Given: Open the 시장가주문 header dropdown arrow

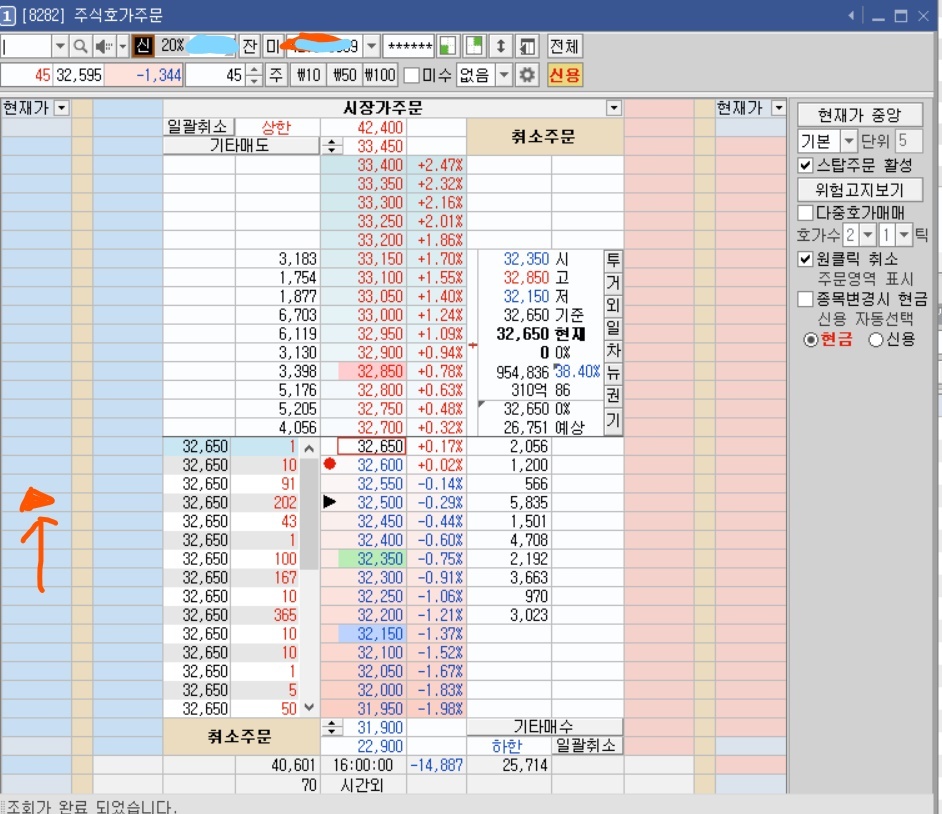Looking at the screenshot, I should 614,108.
